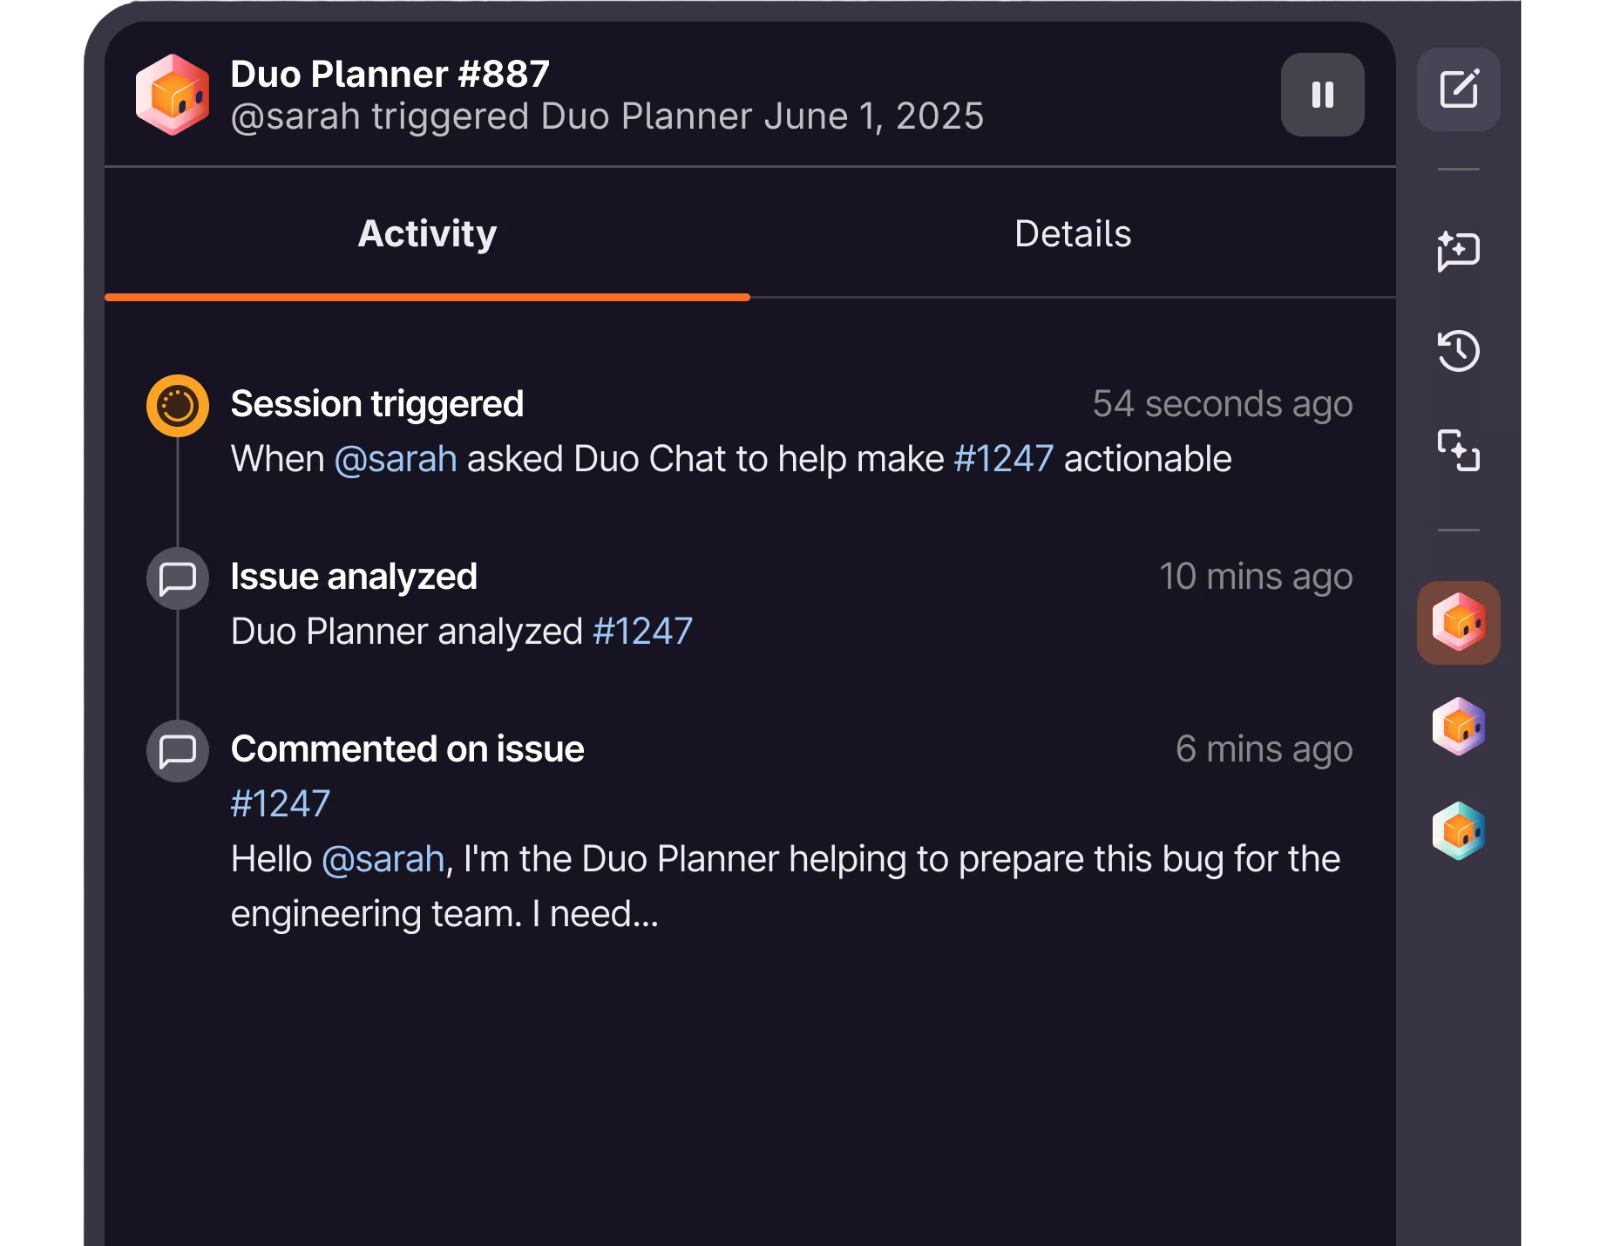
Task: Click the Duo Planner #887 title
Action: pos(390,74)
